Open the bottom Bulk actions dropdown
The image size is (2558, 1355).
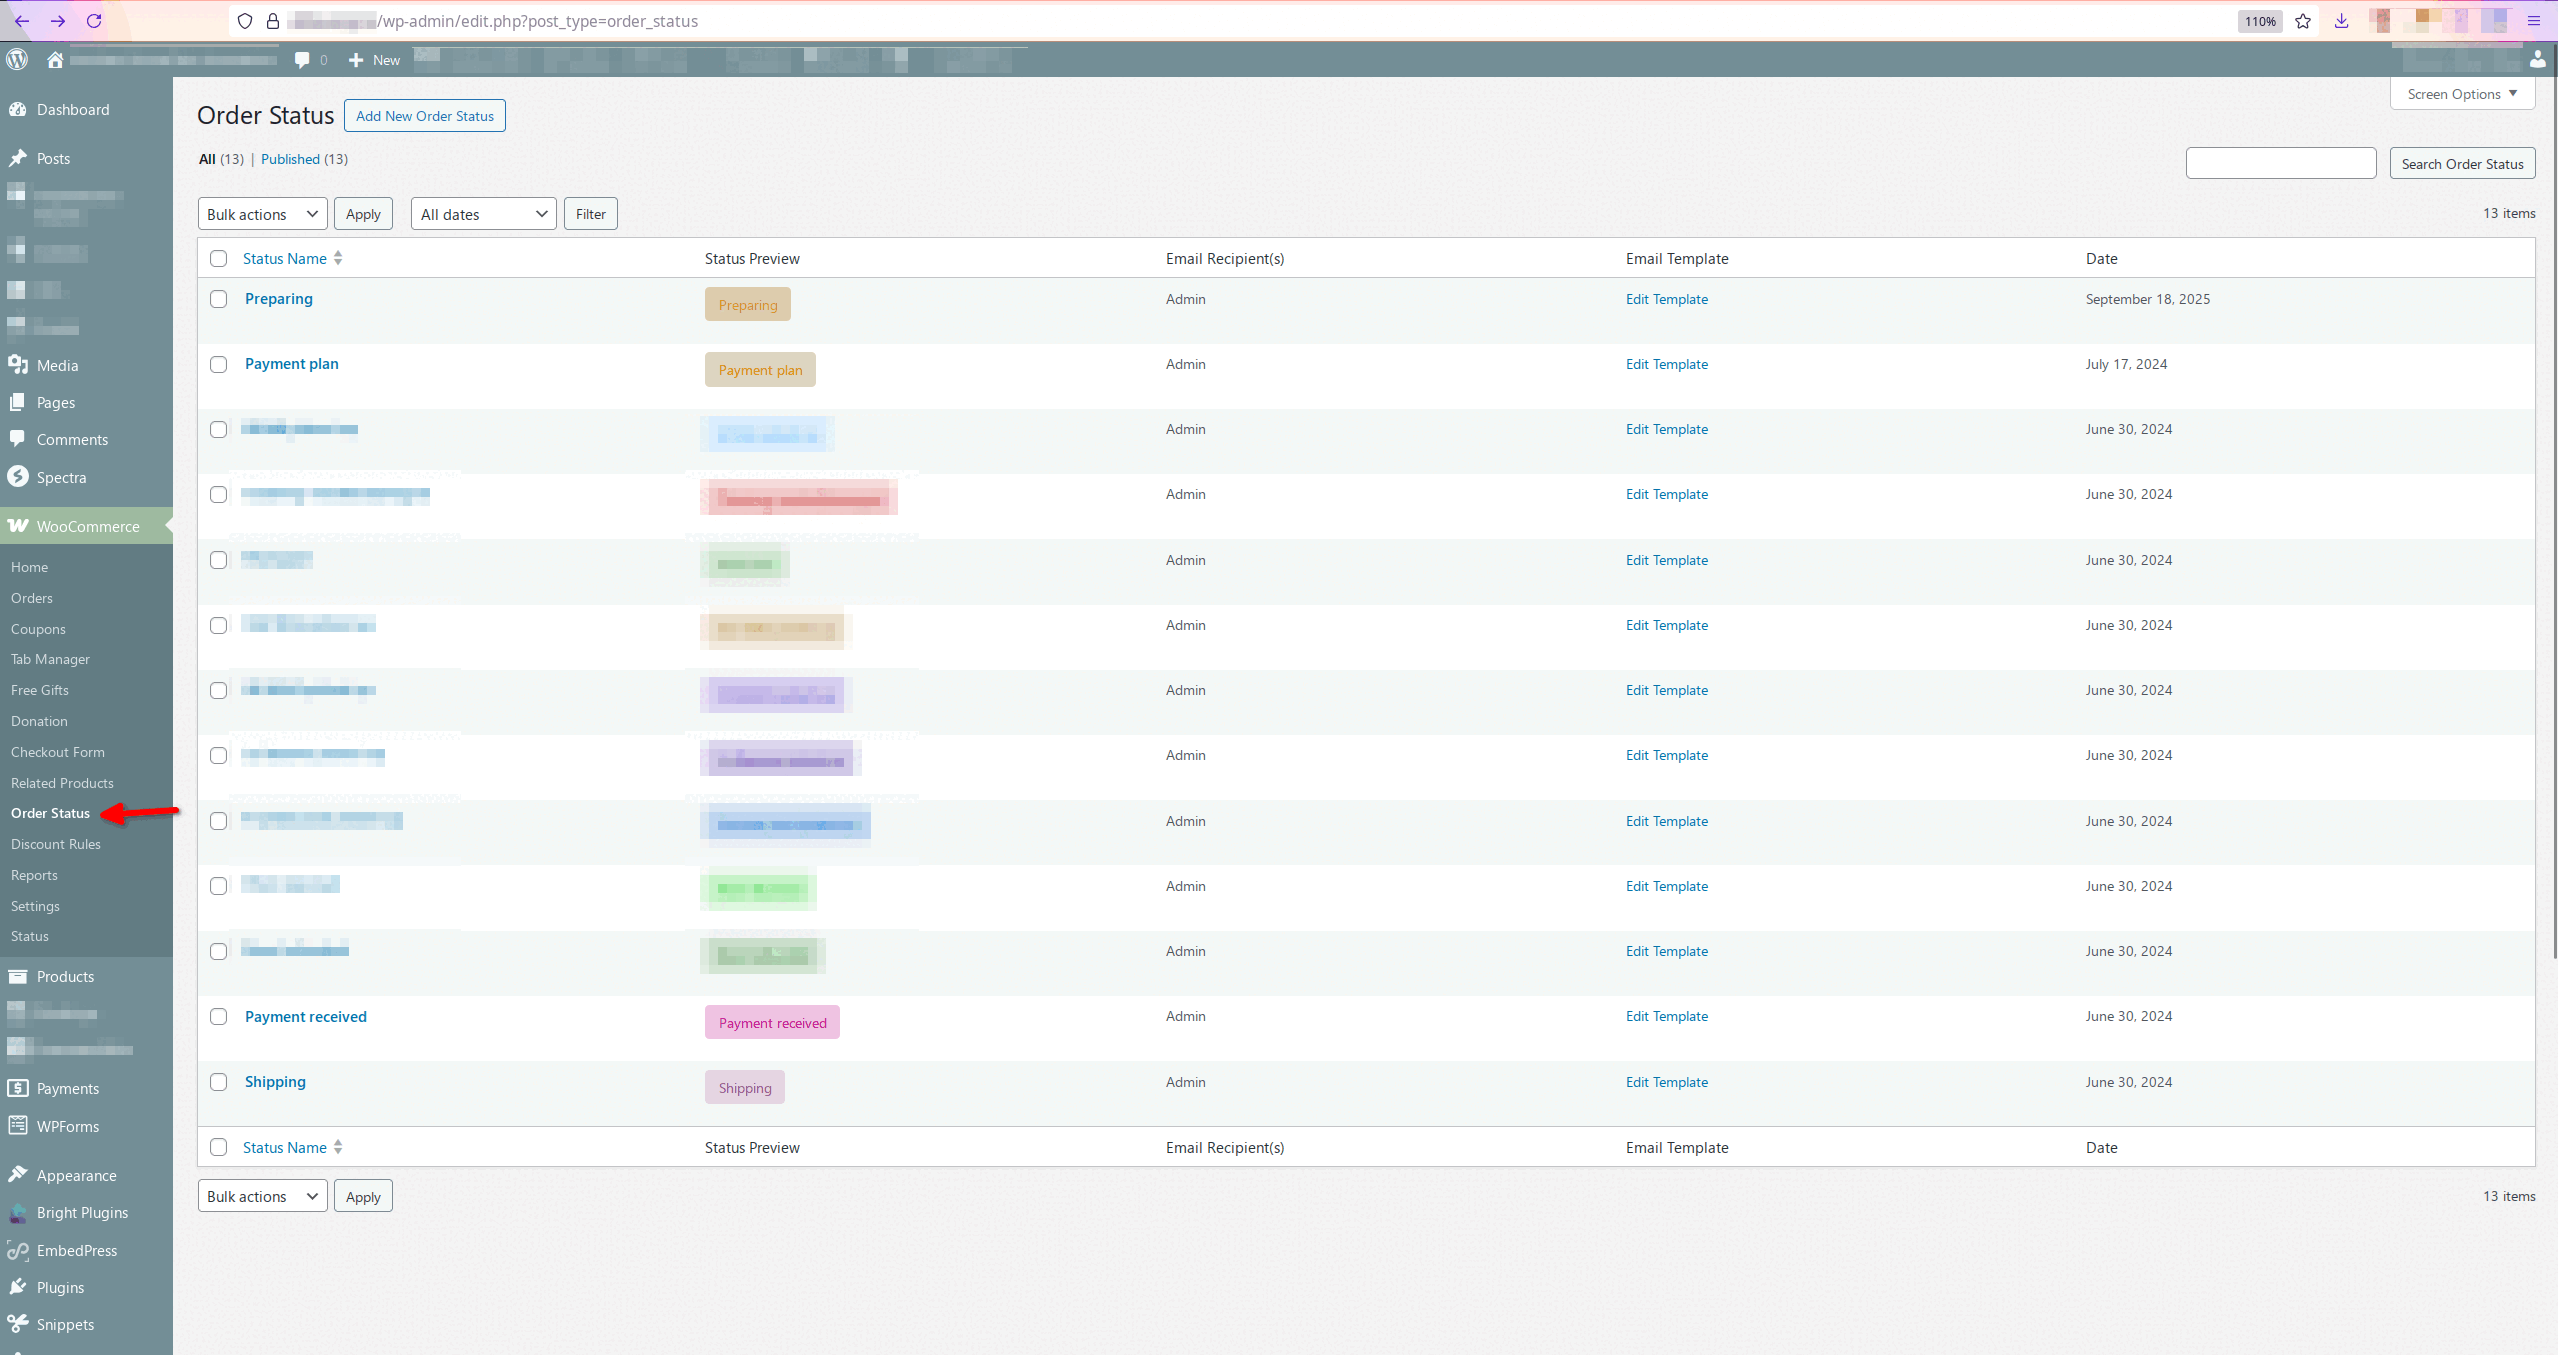[x=263, y=1196]
